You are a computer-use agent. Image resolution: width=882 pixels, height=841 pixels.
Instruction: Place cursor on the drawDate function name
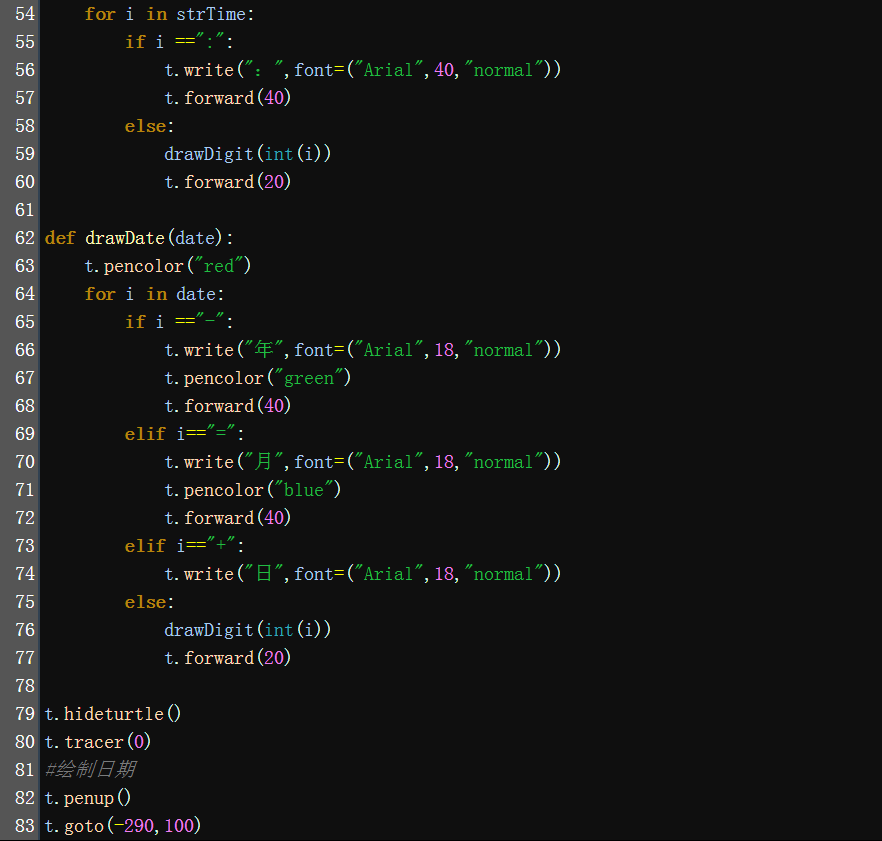tap(124, 238)
